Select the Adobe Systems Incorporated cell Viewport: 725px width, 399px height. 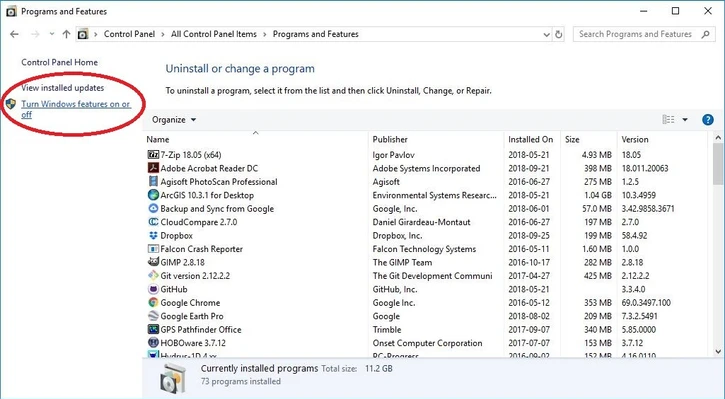426,168
